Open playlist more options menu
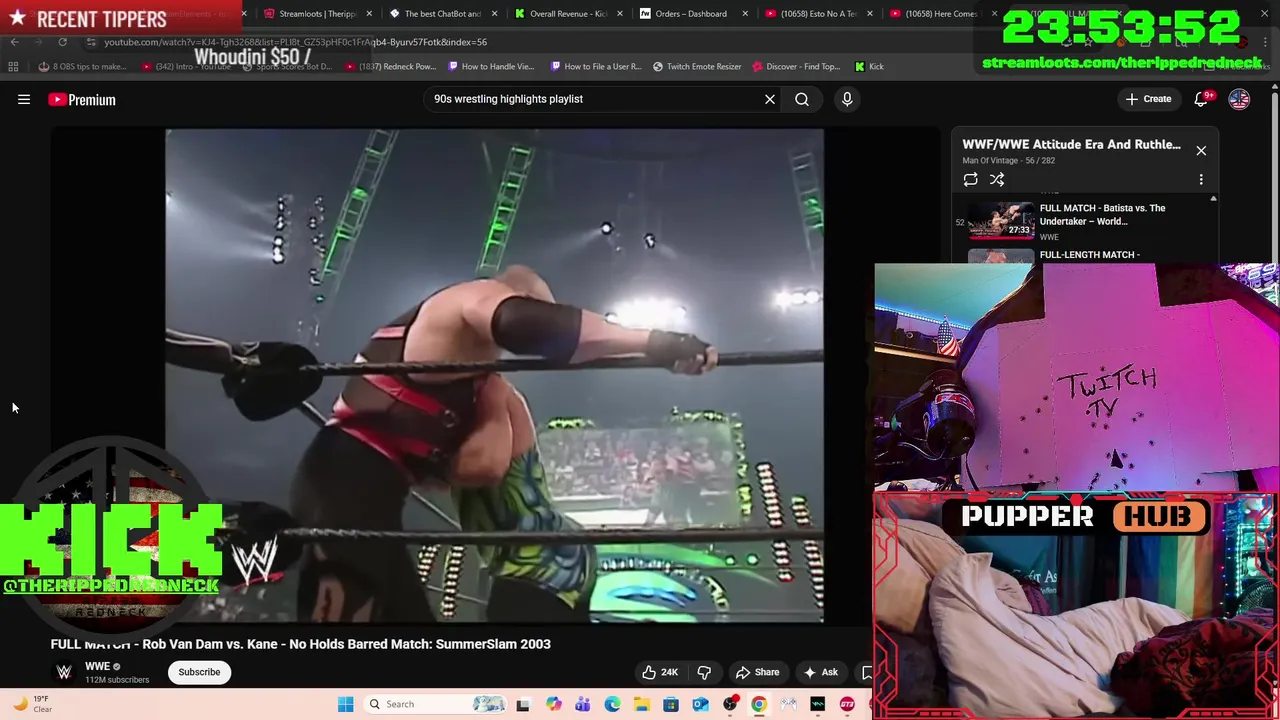This screenshot has width=1280, height=720. click(x=1201, y=180)
